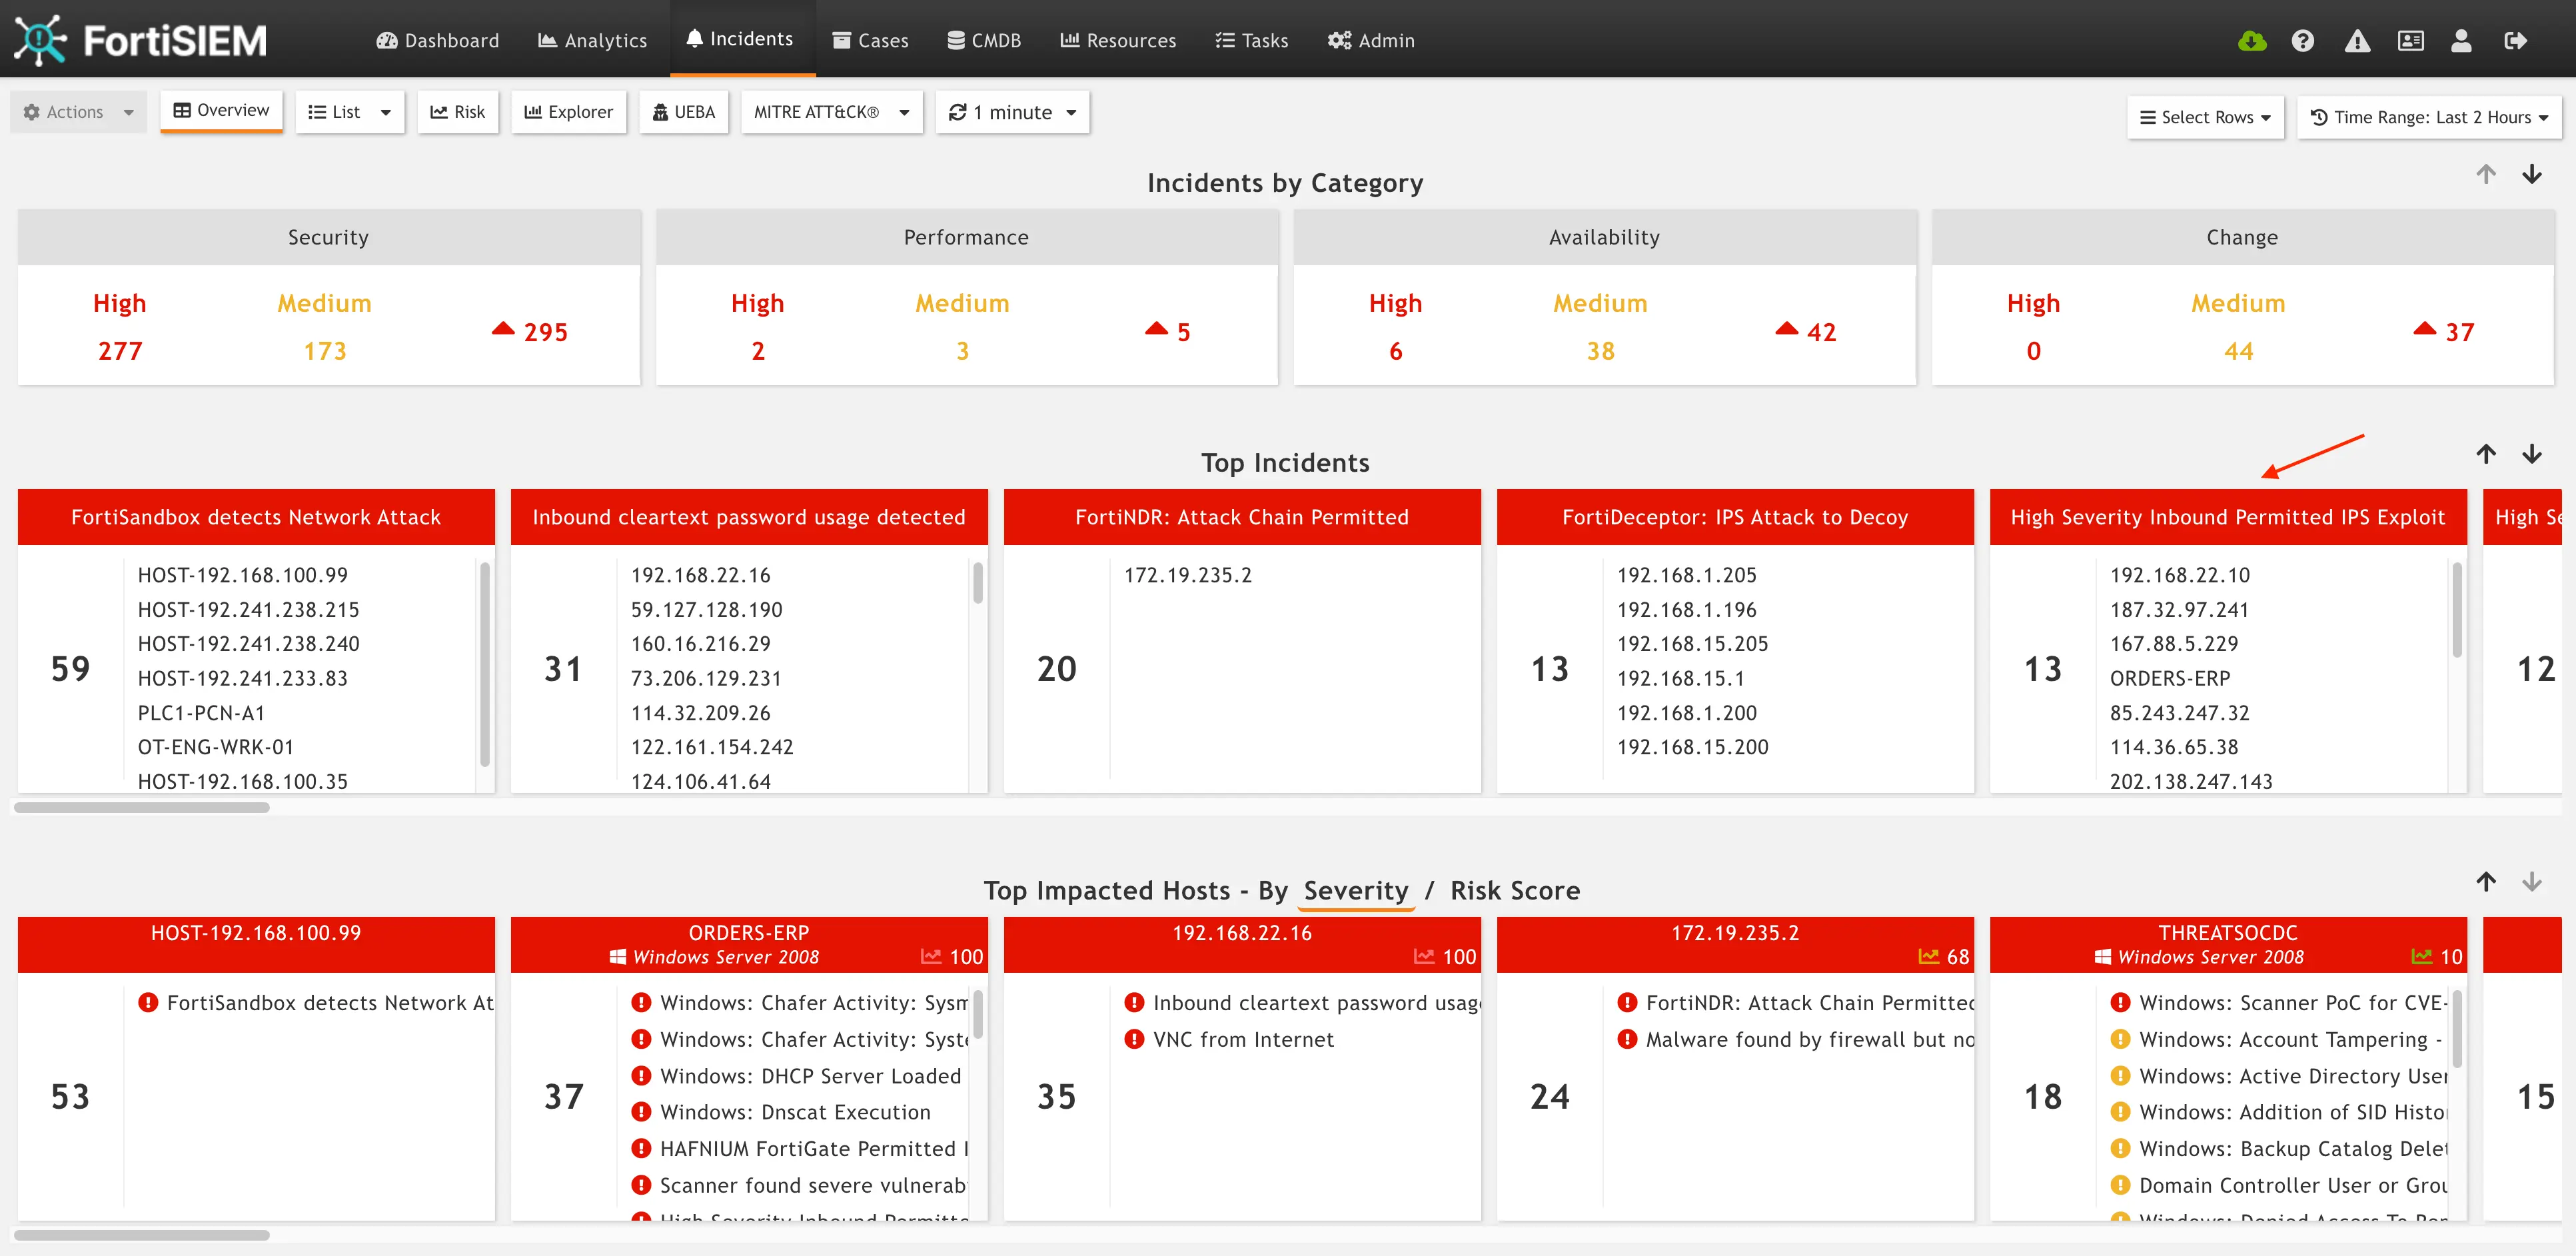Screen dimensions: 2576x1256
Task: Sort impacted hosts by Severity
Action: click(x=1355, y=890)
